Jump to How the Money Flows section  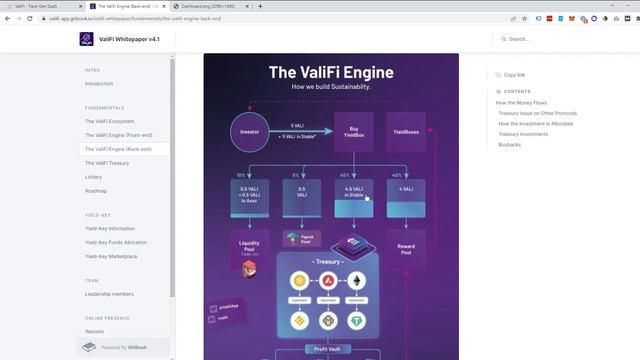tap(521, 103)
